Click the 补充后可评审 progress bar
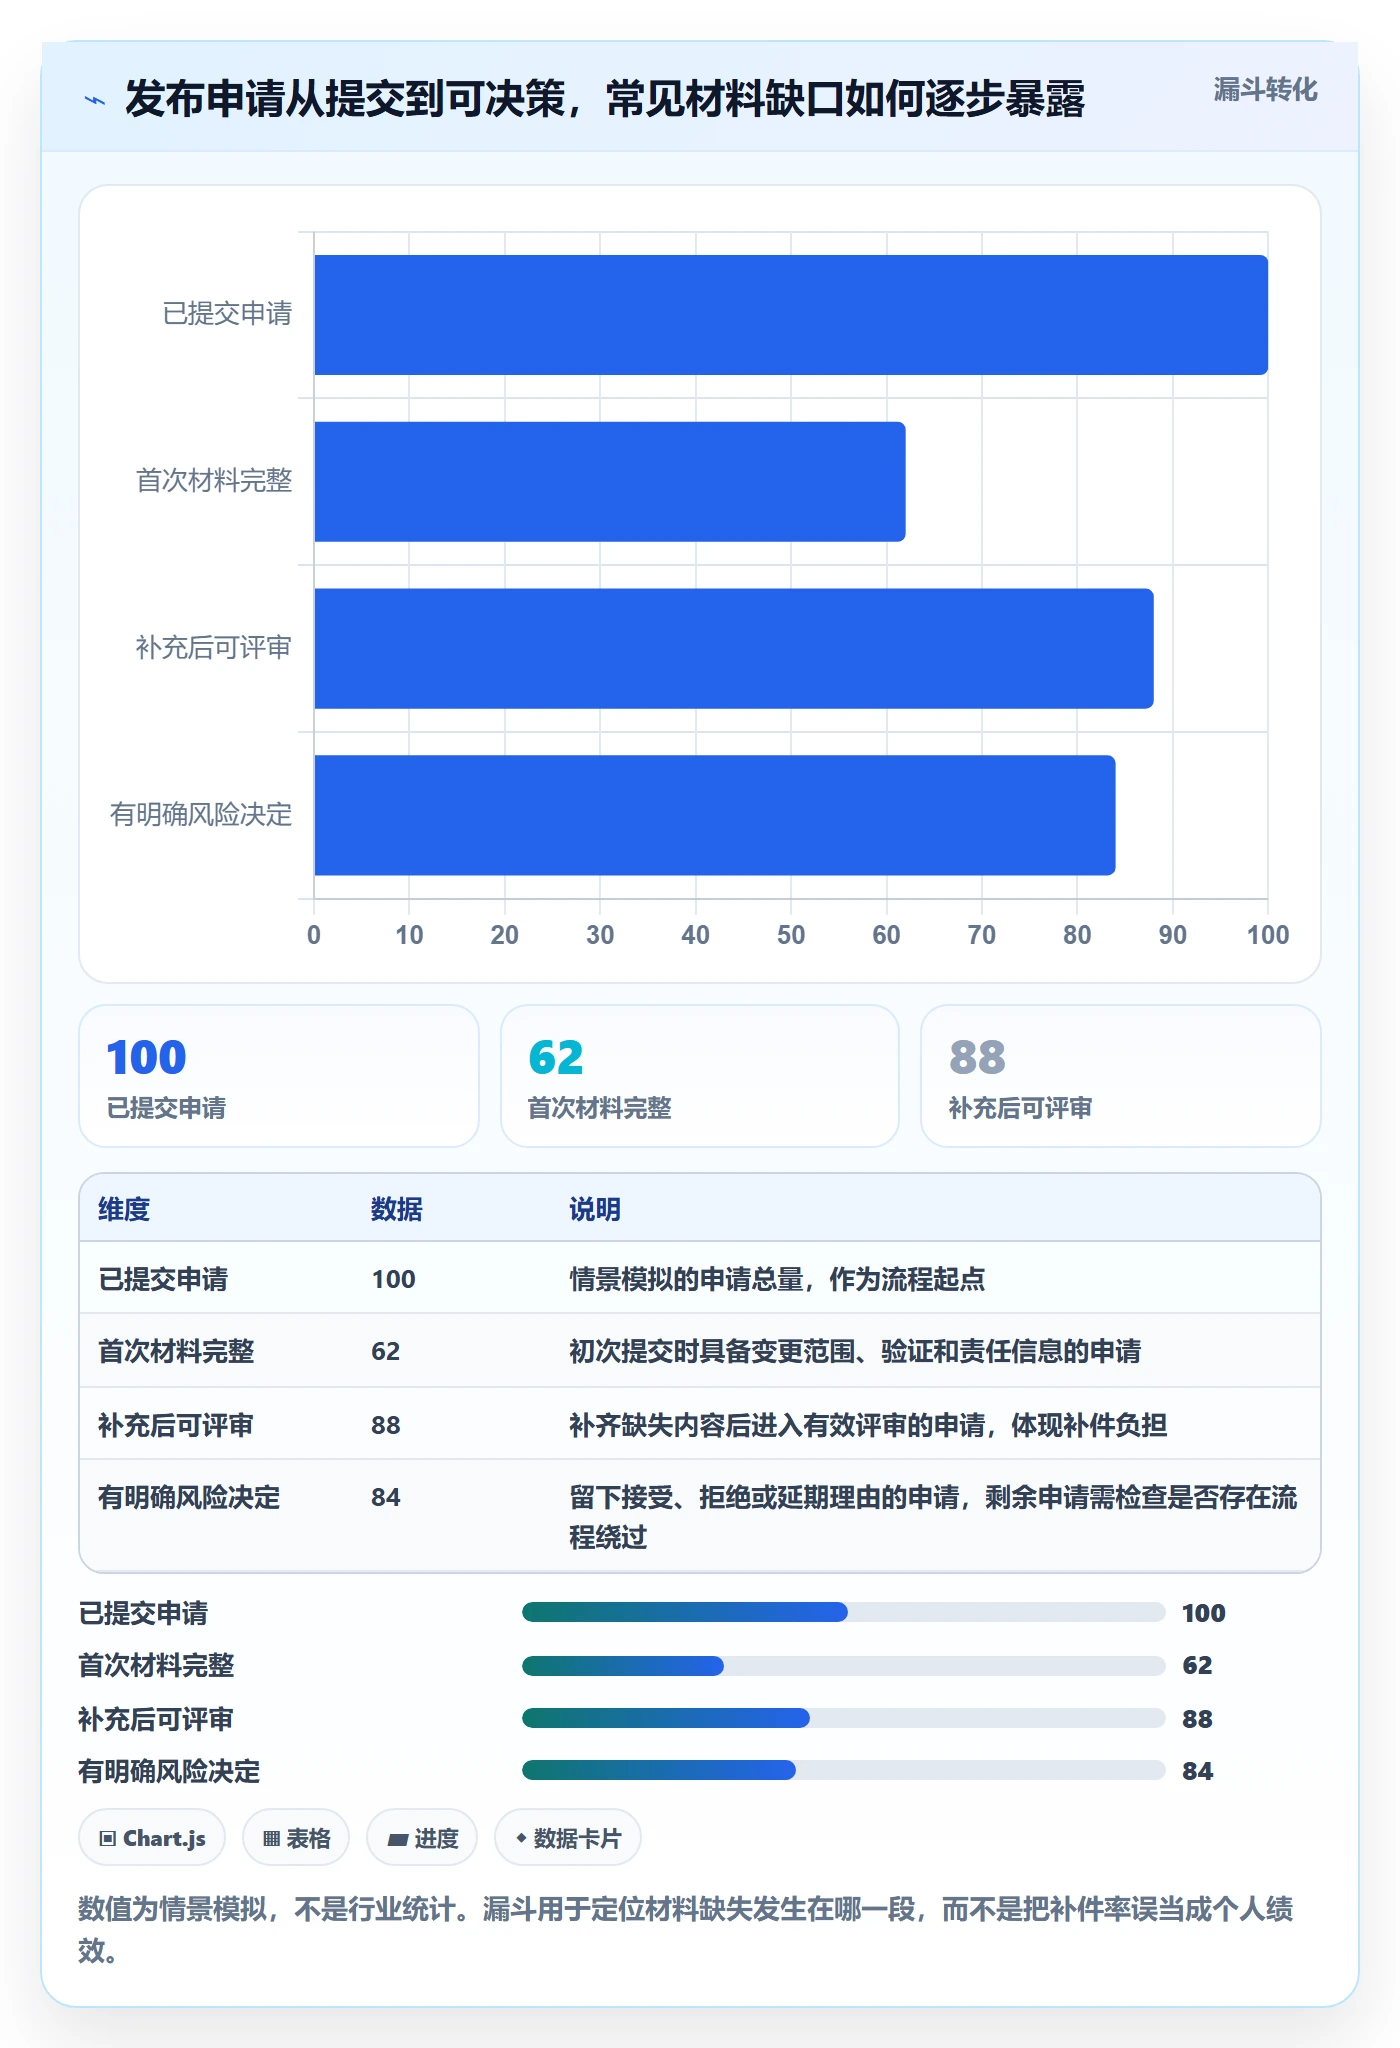The image size is (1400, 2048). [844, 1718]
